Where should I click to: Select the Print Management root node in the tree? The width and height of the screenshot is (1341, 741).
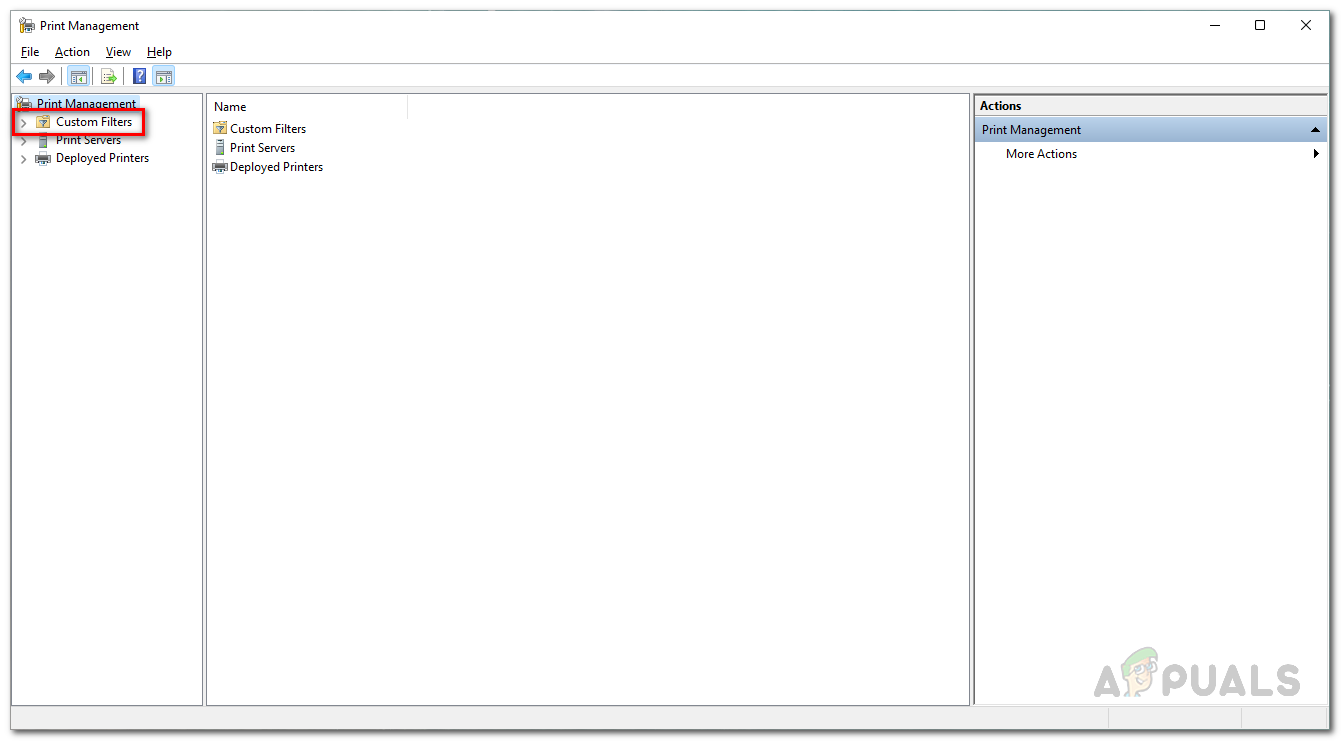86,104
